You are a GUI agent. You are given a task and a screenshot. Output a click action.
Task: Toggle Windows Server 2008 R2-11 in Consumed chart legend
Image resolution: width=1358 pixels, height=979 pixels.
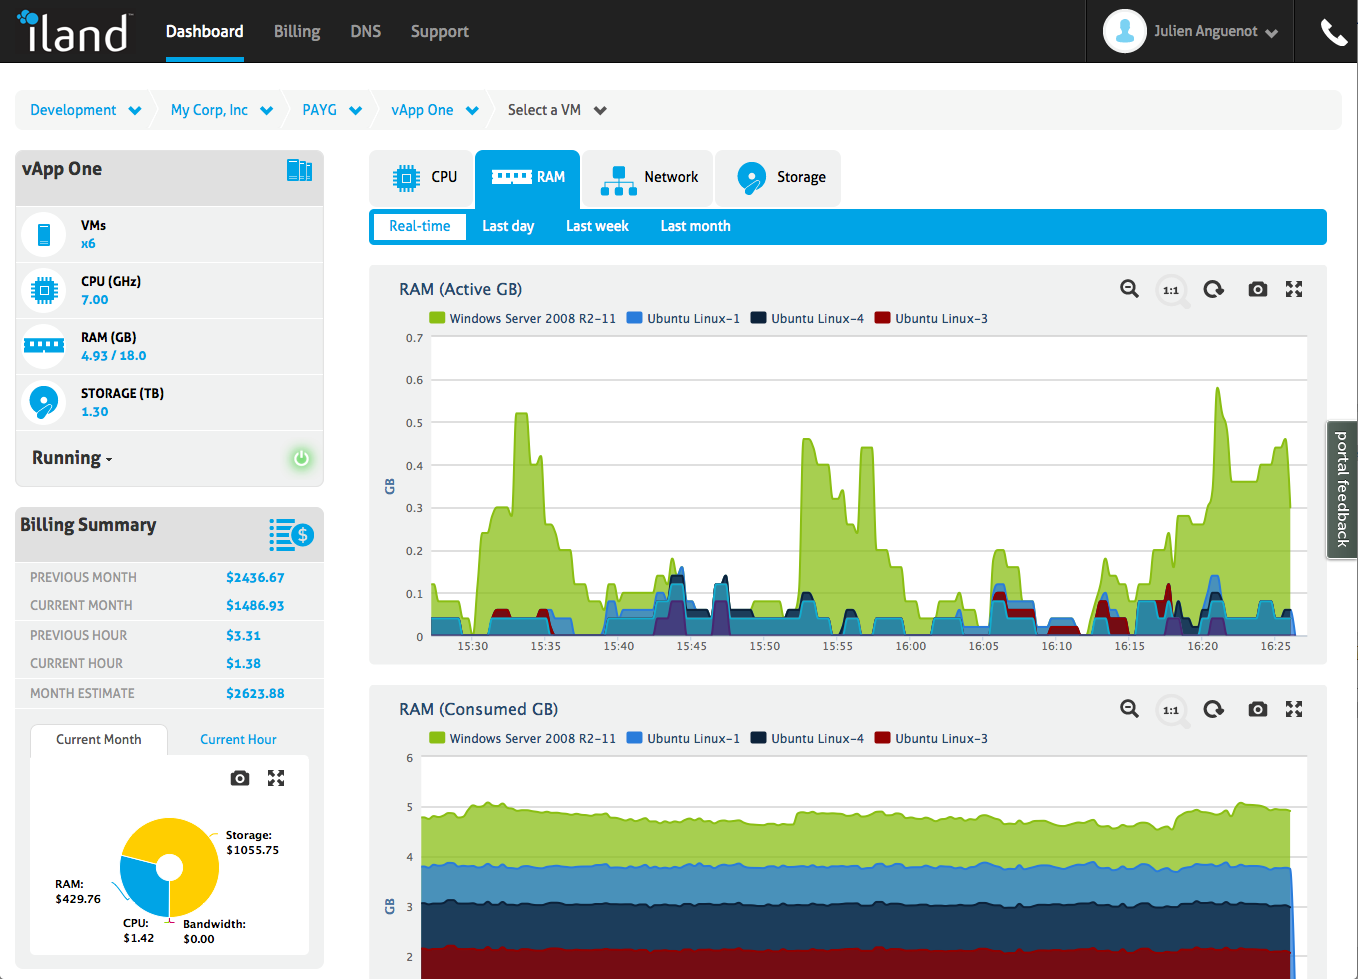coord(523,738)
